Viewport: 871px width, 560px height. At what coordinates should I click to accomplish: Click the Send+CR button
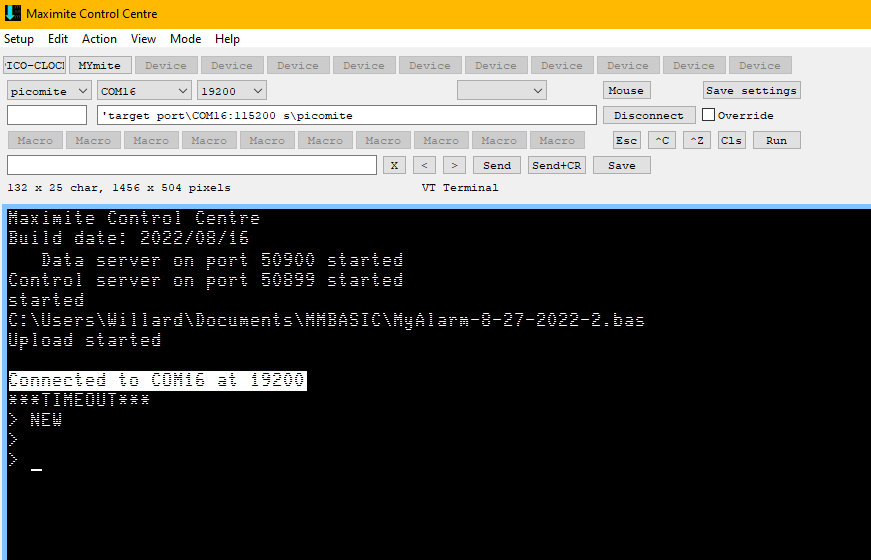(x=557, y=165)
